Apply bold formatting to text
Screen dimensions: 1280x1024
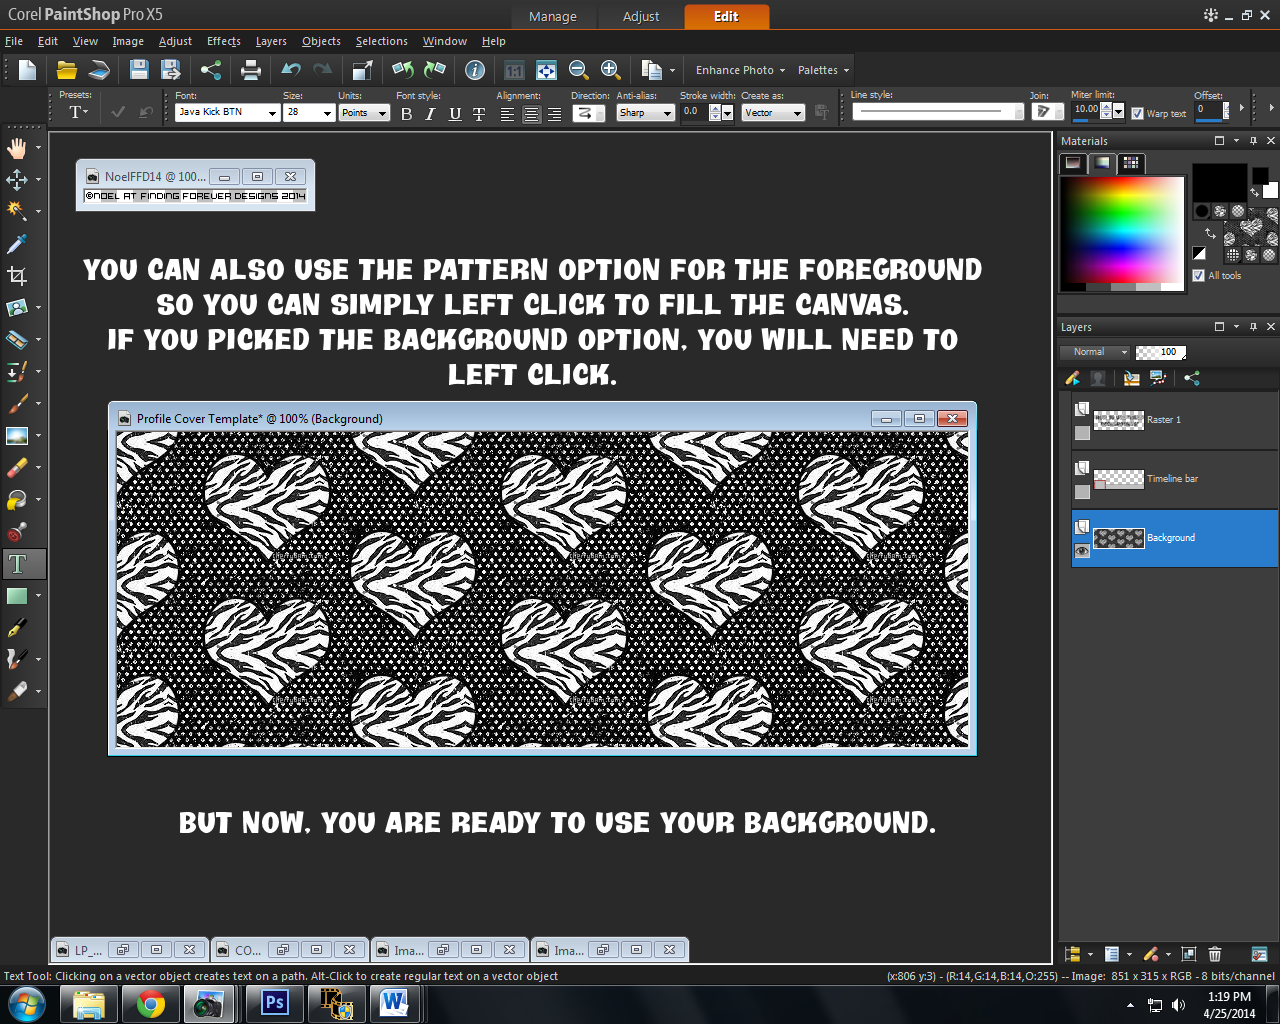406,114
